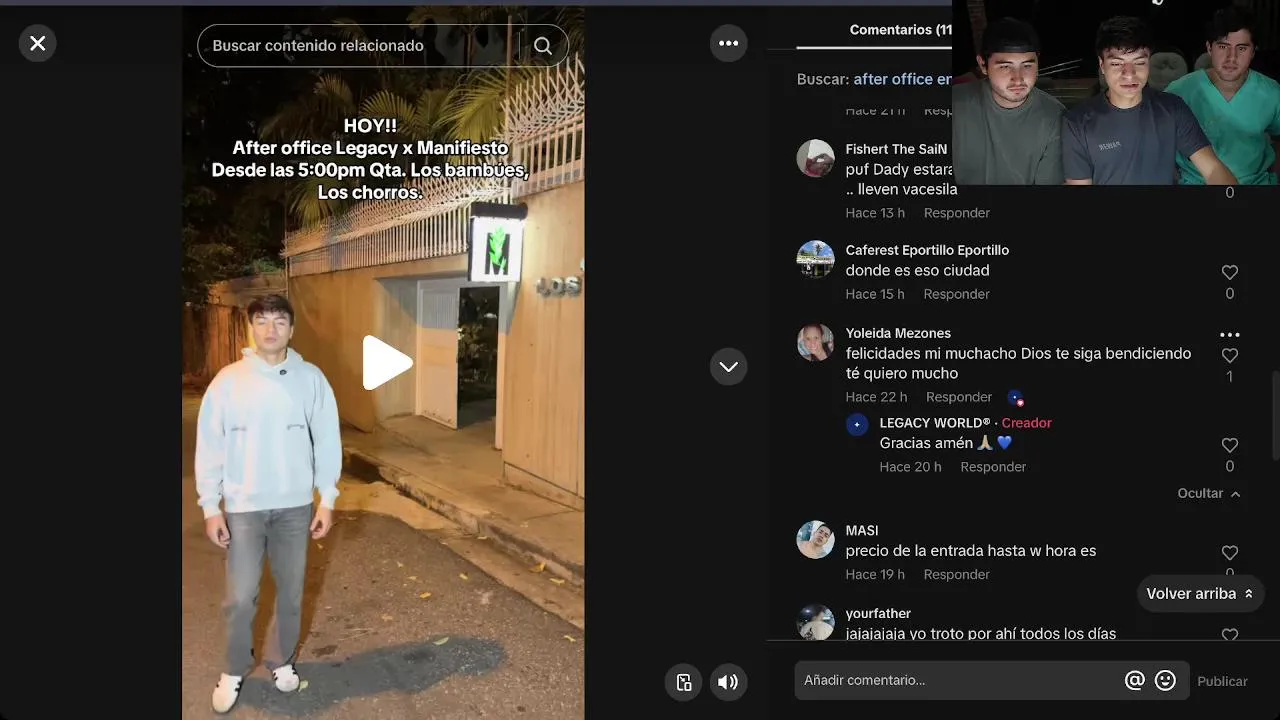Click the 'Hace 22 h' timestamp
The width and height of the screenshot is (1280, 720).
[x=876, y=397]
